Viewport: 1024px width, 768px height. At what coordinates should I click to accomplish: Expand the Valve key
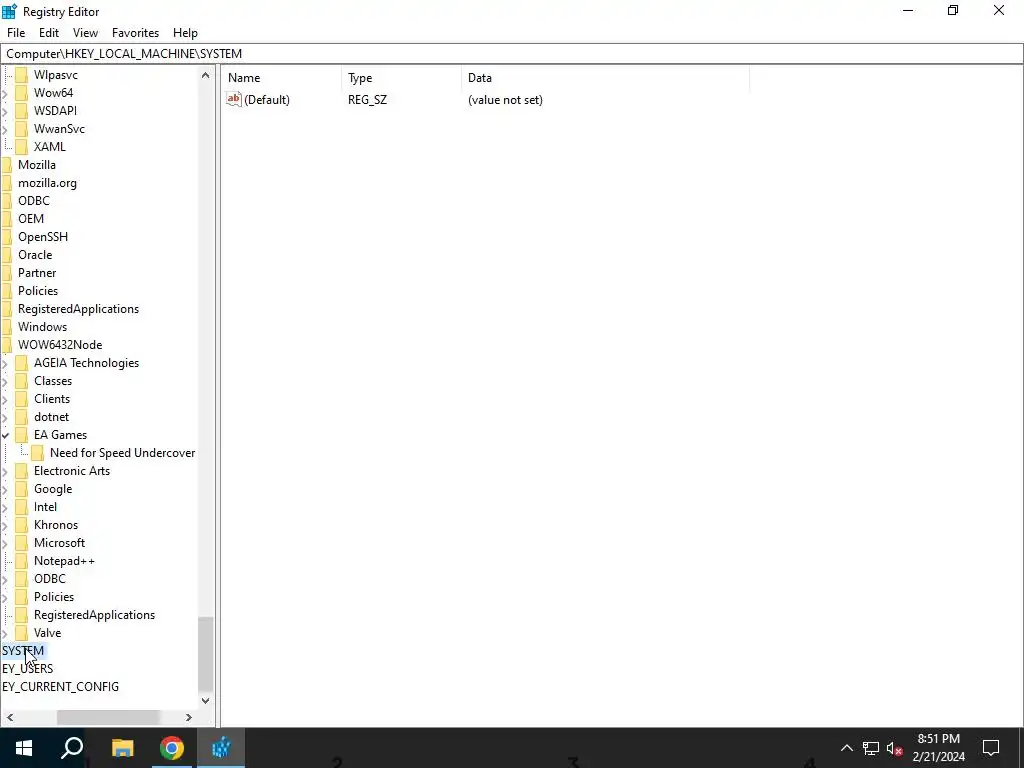click(6, 633)
